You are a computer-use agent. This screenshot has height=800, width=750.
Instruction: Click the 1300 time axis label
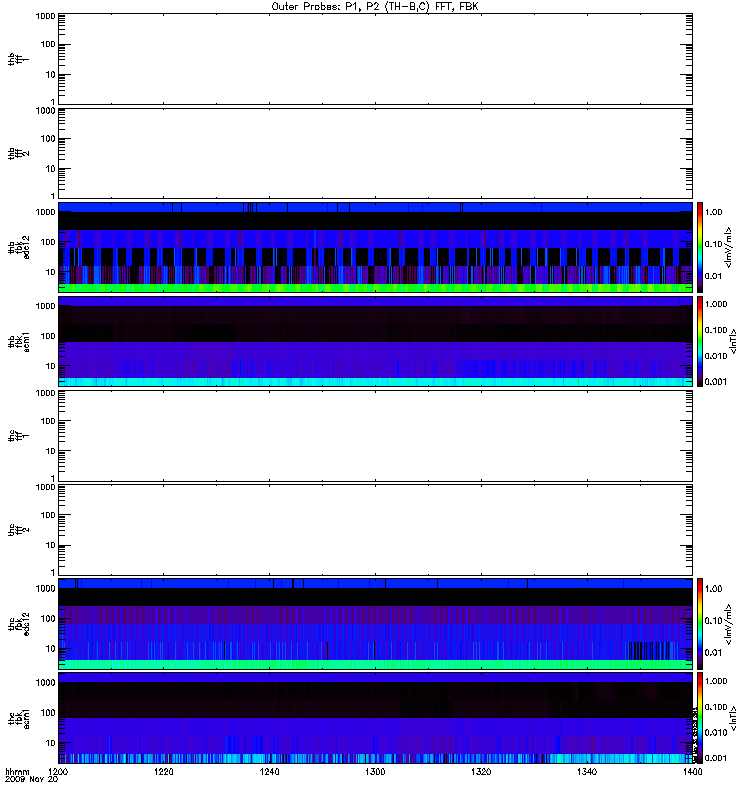(x=375, y=771)
